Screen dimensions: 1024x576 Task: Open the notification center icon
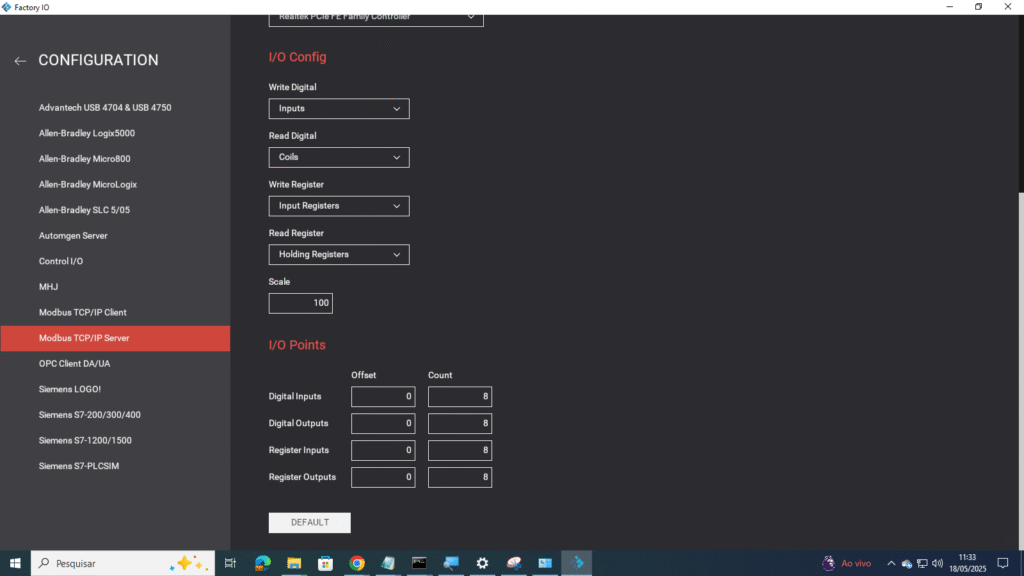[x=1003, y=563]
